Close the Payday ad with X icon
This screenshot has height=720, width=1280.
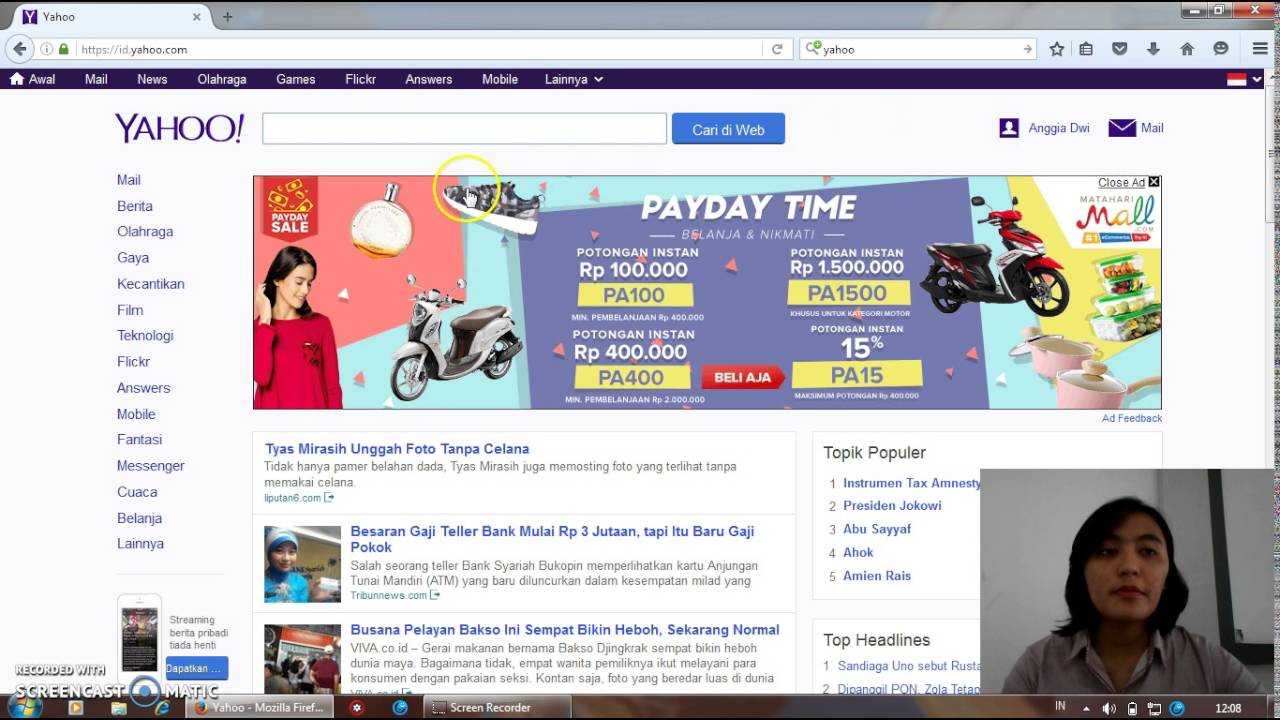tap(1154, 182)
